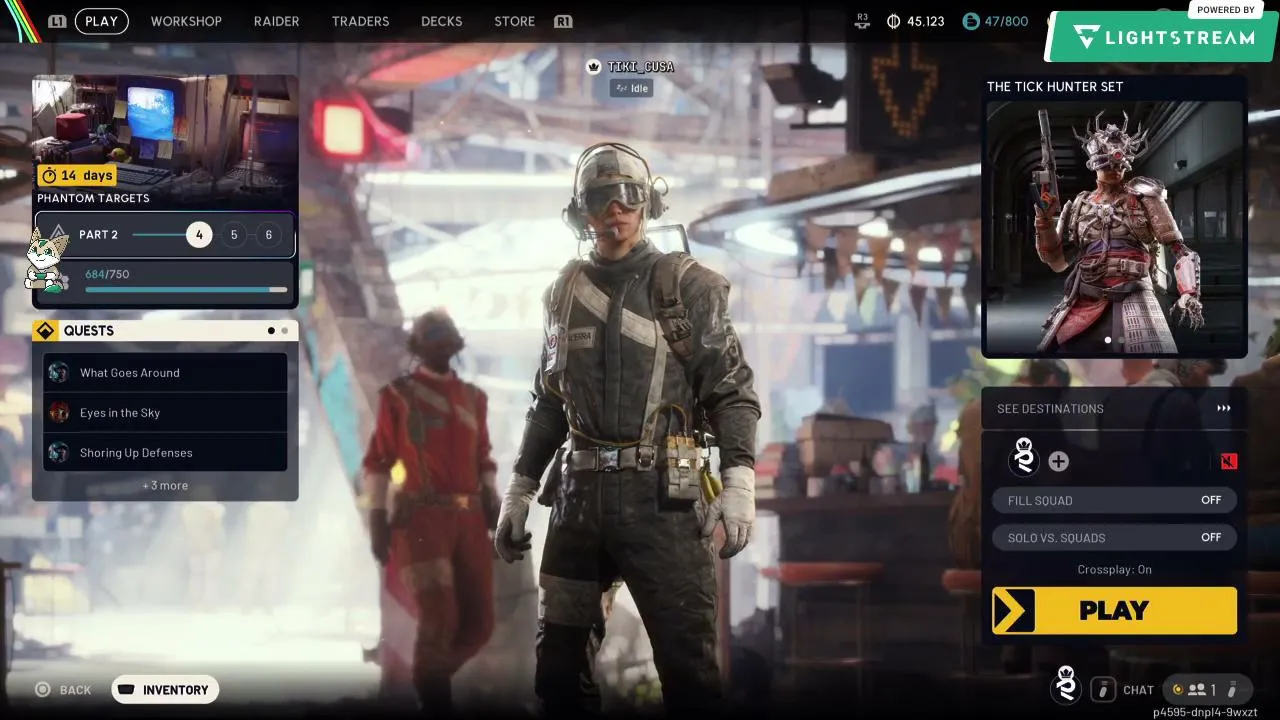
Task: Click the 47/800 token count
Action: point(1006,21)
